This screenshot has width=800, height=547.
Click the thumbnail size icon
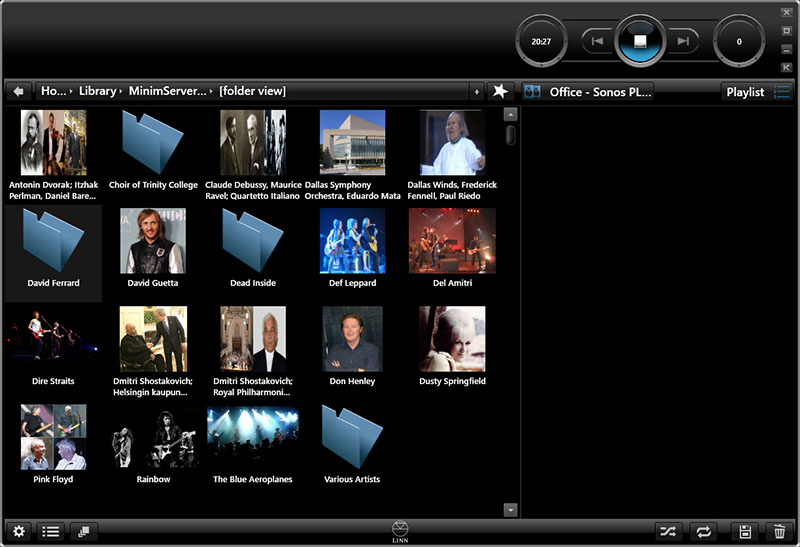84,532
